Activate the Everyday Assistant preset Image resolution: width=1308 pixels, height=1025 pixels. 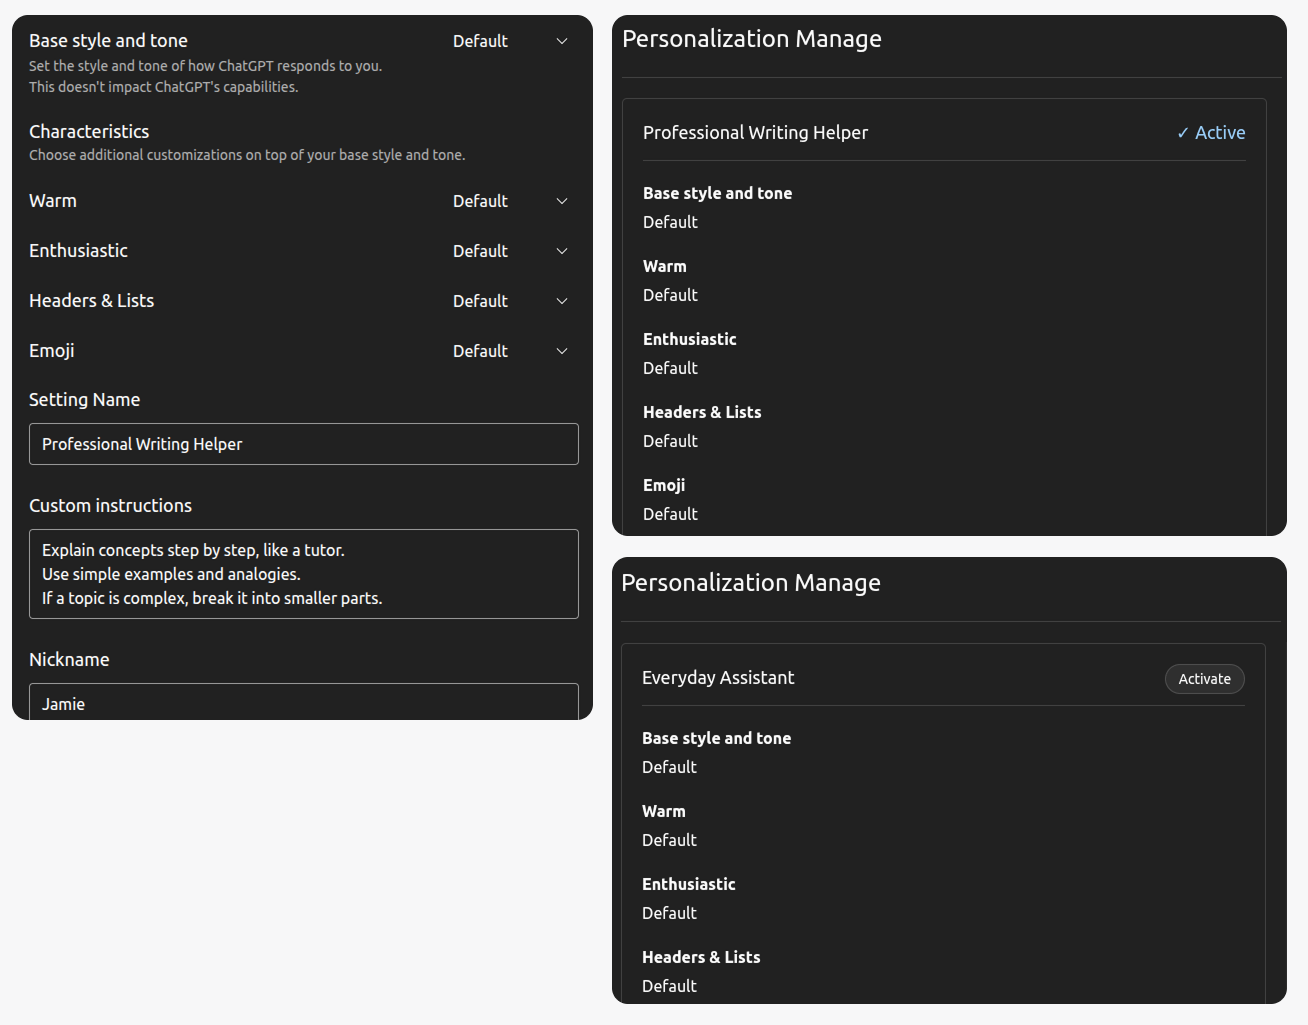tap(1204, 679)
